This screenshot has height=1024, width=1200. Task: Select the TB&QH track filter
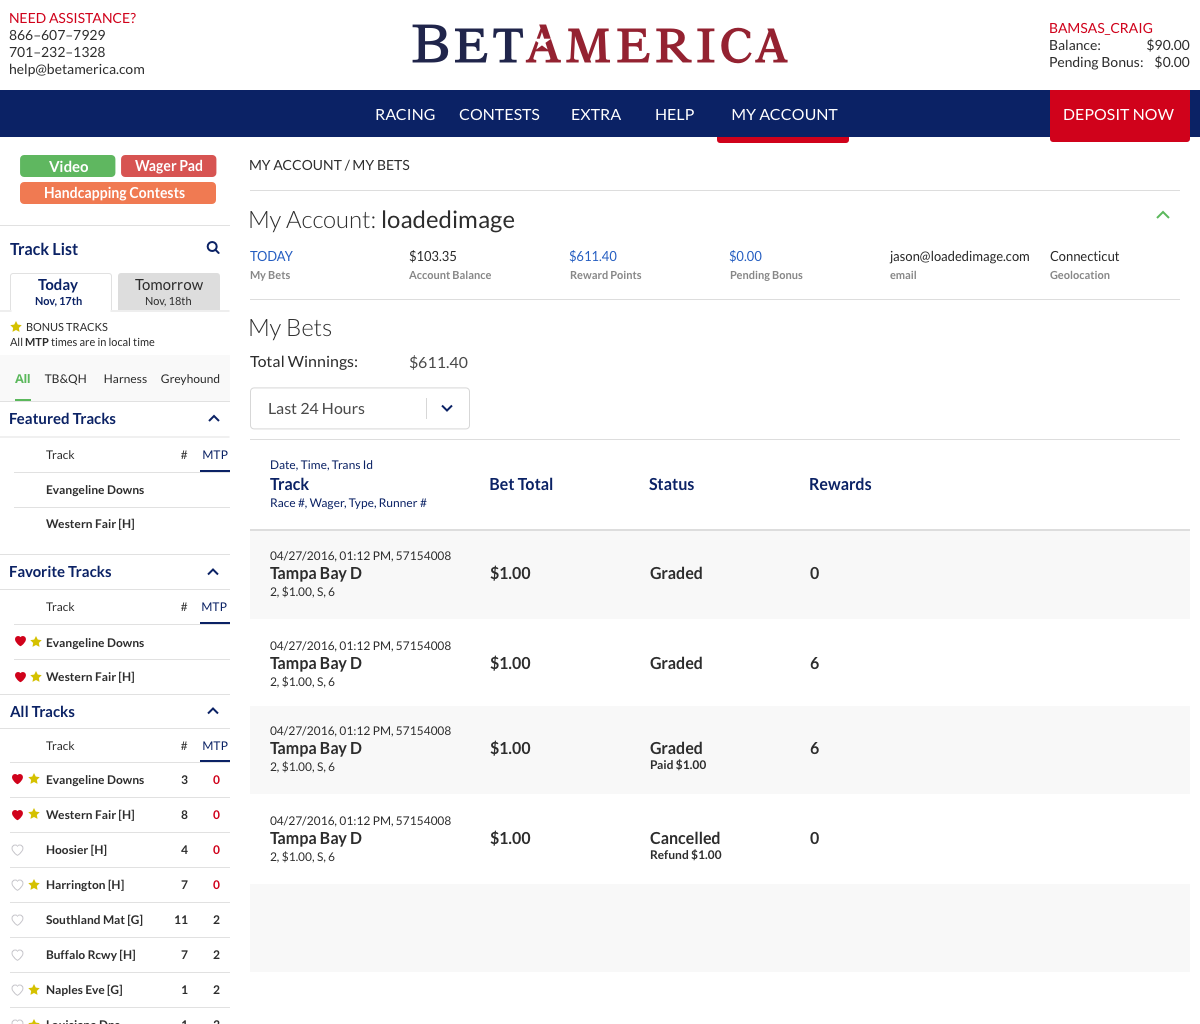(66, 379)
